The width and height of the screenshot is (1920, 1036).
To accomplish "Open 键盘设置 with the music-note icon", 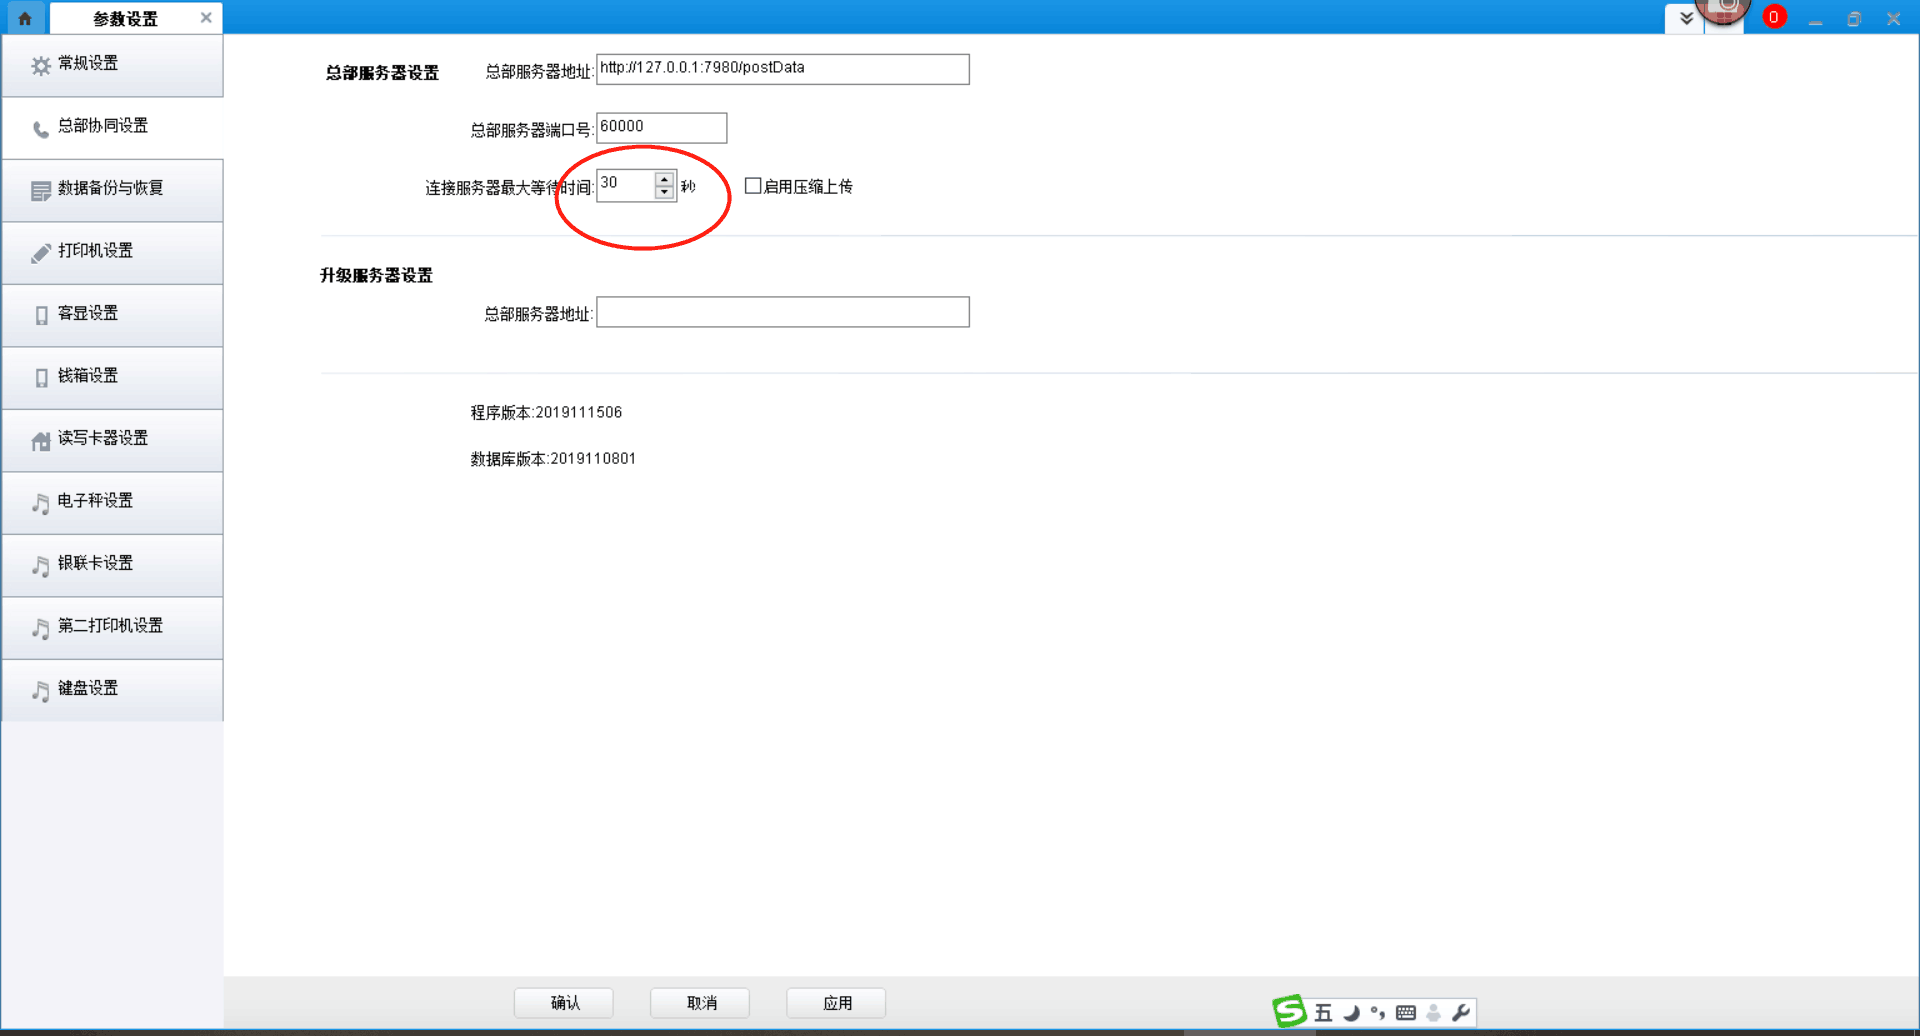I will pyautogui.click(x=112, y=690).
